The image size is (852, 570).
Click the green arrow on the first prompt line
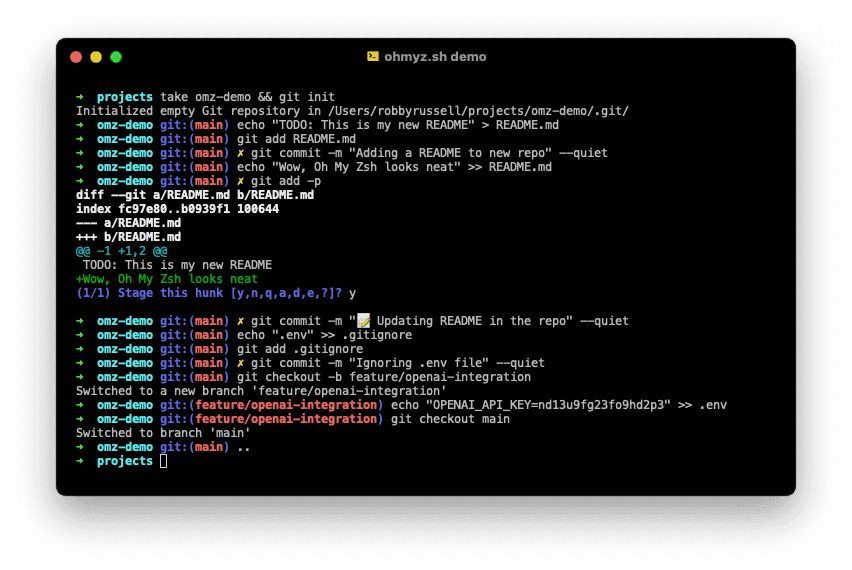pyautogui.click(x=80, y=97)
